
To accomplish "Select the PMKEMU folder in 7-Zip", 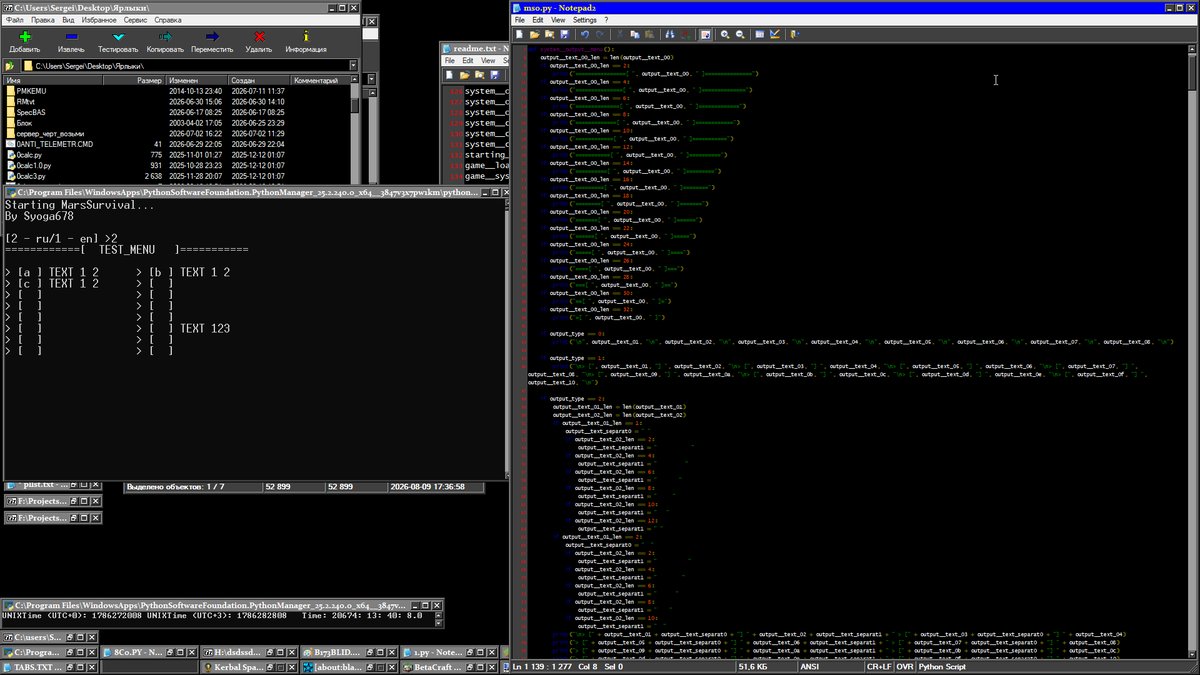I will [33, 91].
